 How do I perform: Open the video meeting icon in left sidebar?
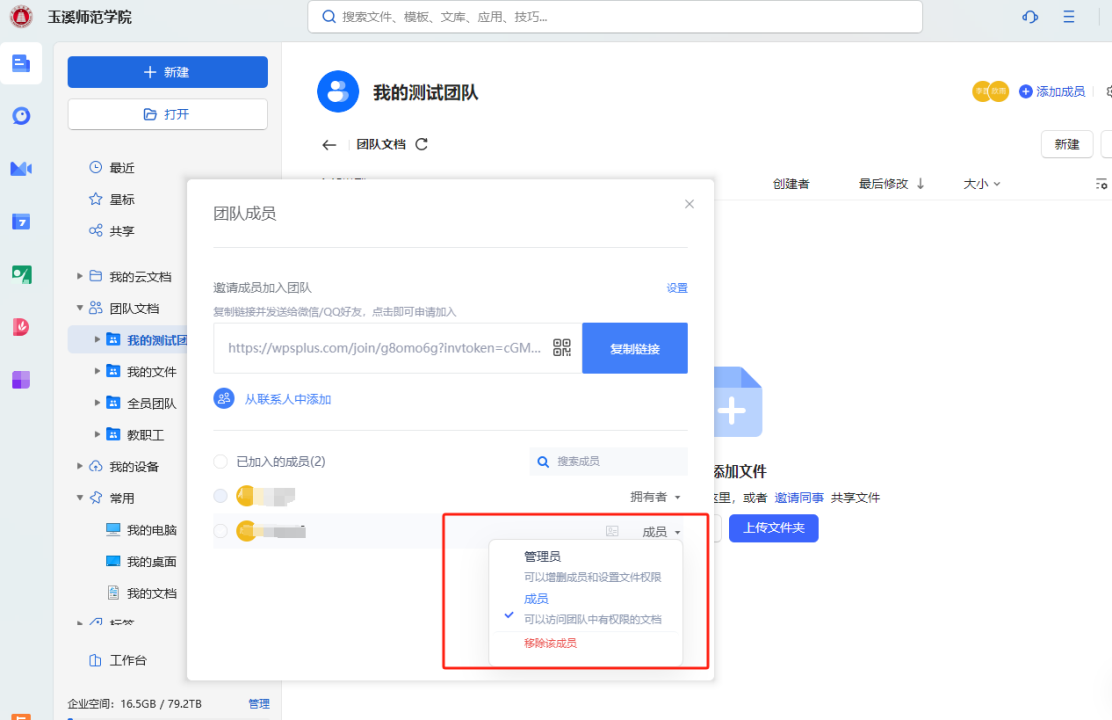[x=21, y=168]
